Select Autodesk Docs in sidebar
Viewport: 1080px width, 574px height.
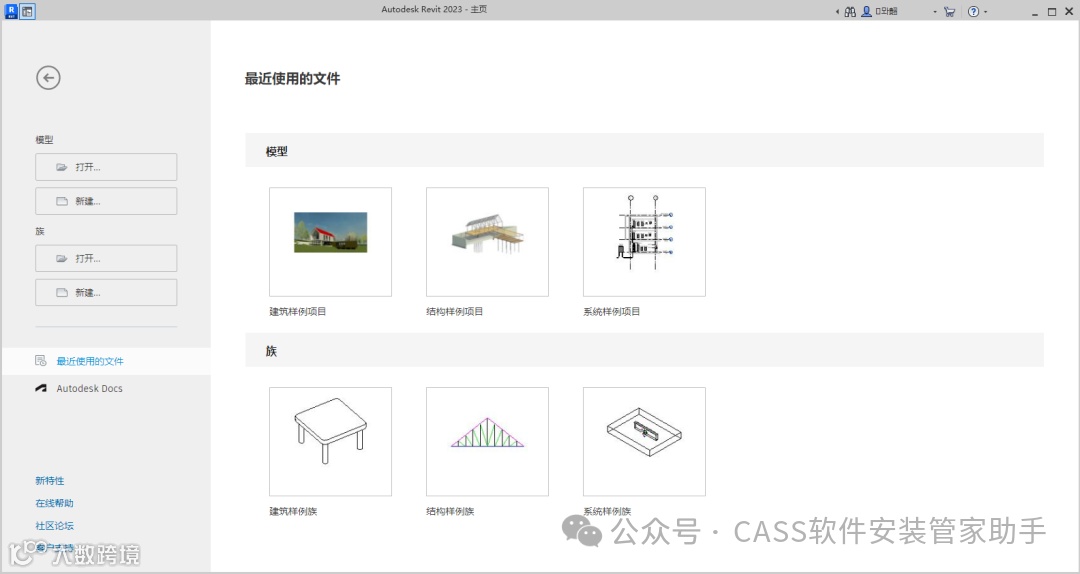click(x=106, y=389)
